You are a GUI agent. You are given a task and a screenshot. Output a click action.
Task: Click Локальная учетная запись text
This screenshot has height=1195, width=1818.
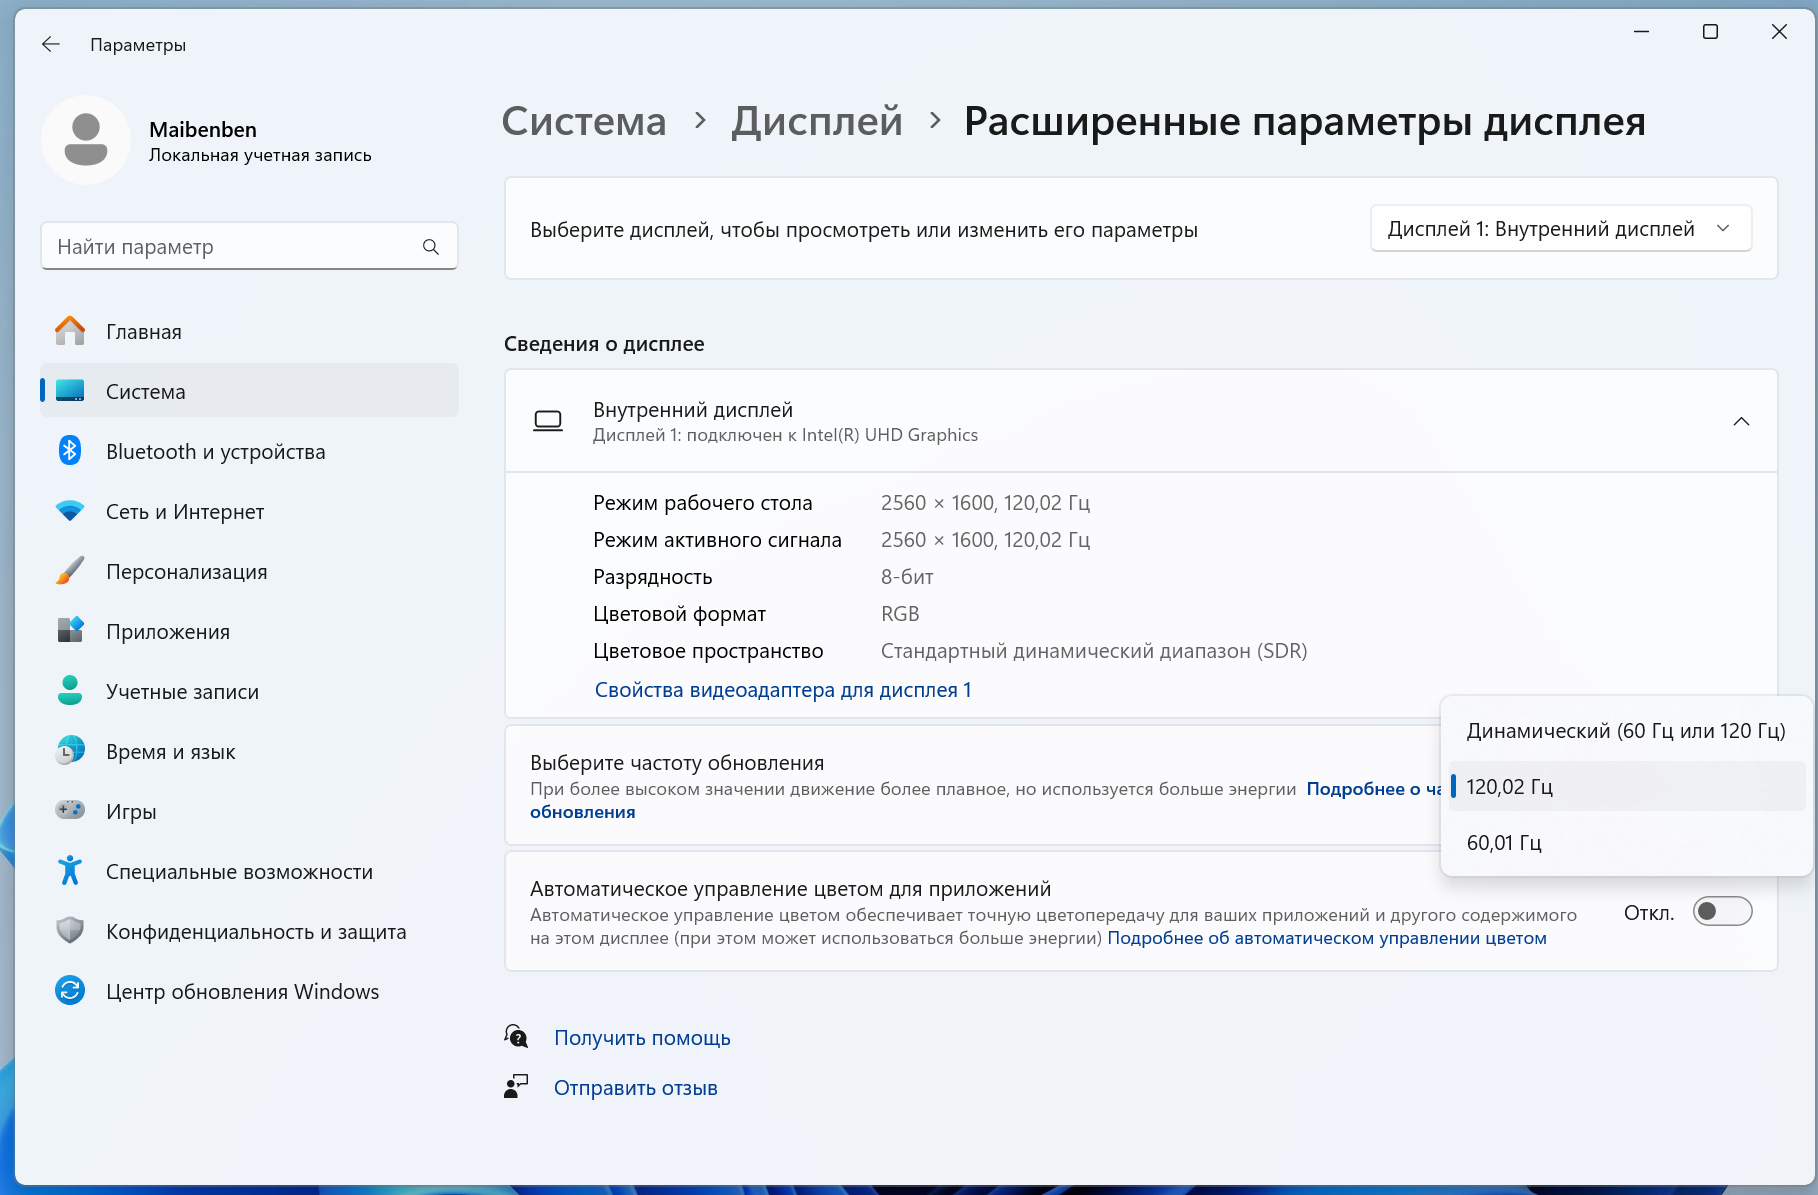(260, 155)
